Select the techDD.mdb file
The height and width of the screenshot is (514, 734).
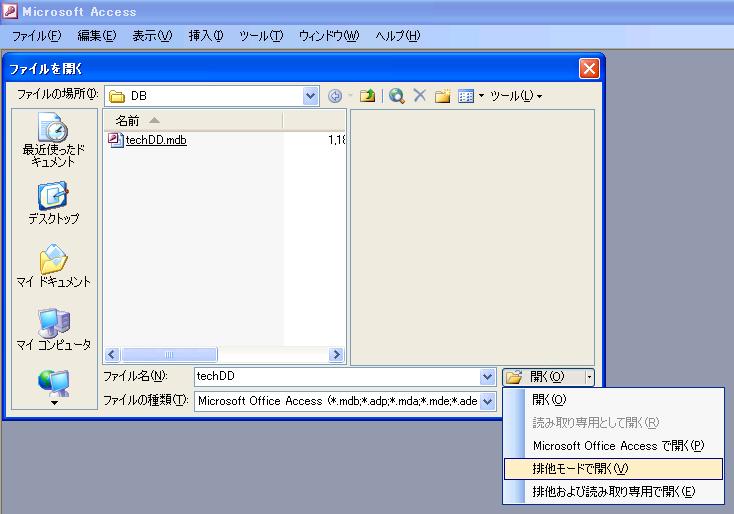[155, 140]
